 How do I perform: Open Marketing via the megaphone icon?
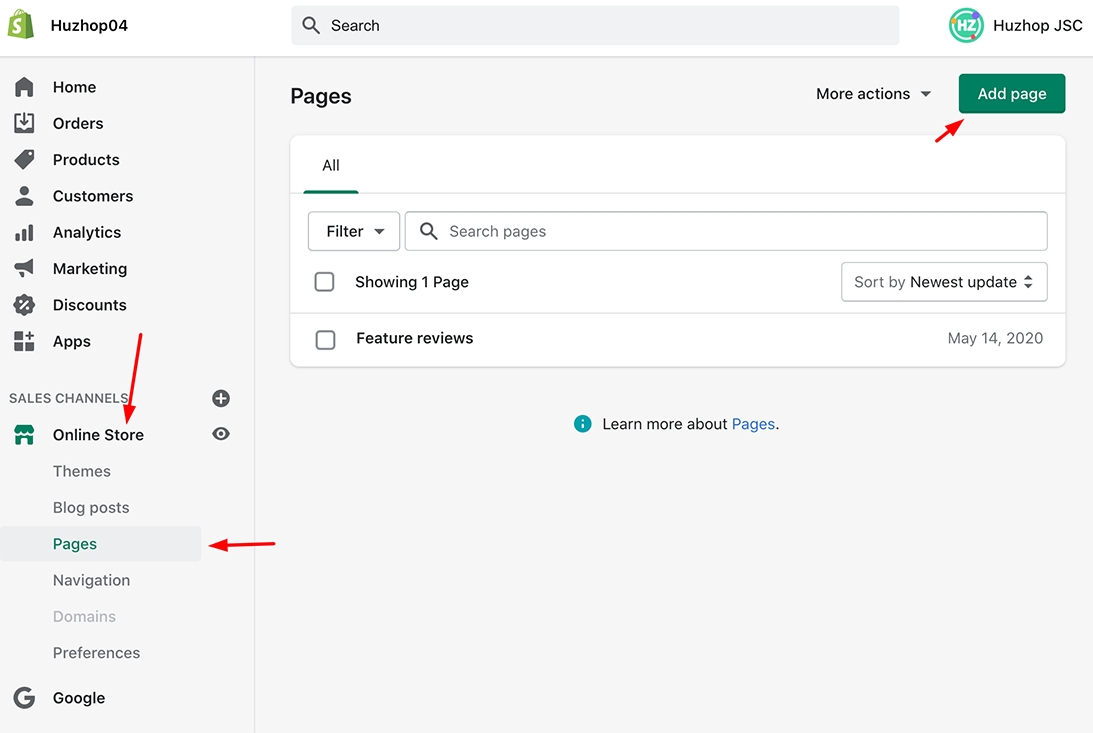click(24, 269)
